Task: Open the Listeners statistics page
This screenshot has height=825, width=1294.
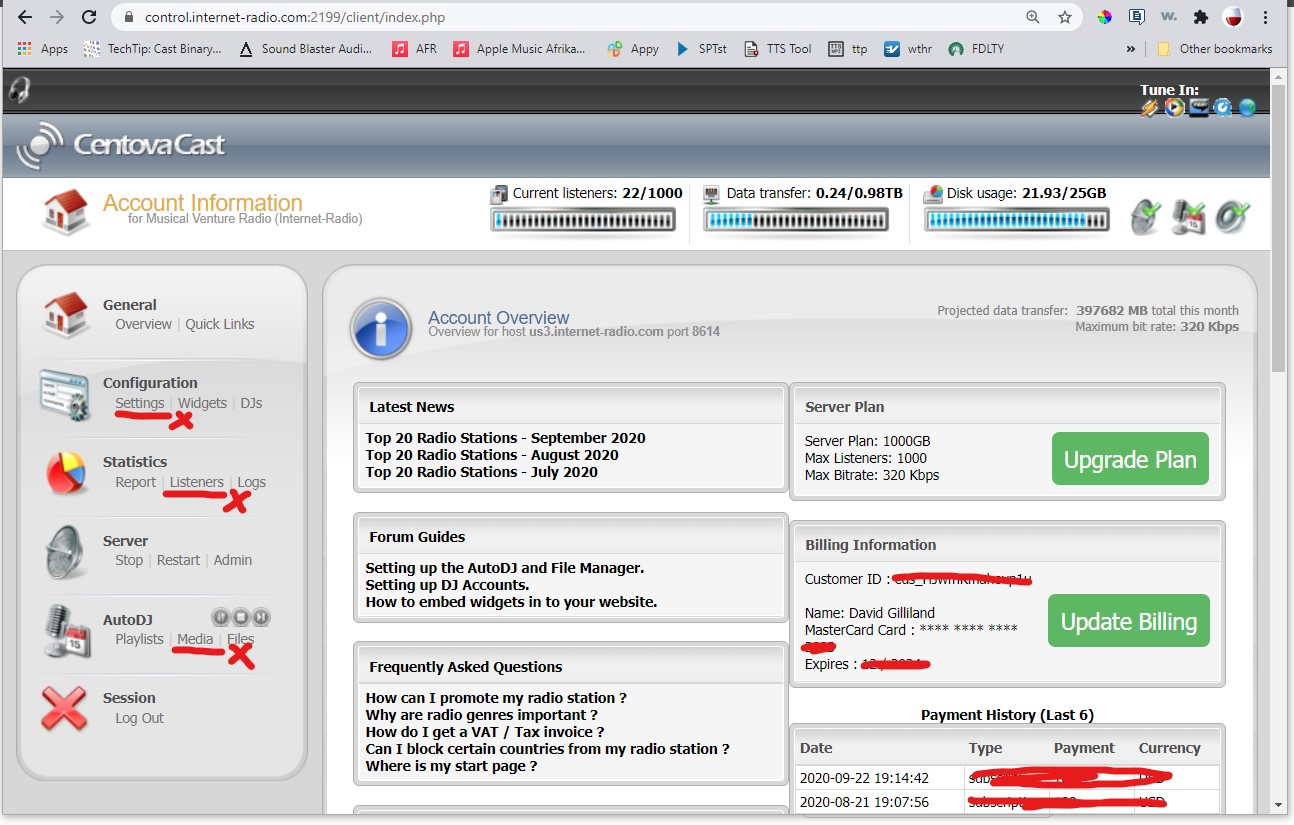Action: click(x=196, y=482)
